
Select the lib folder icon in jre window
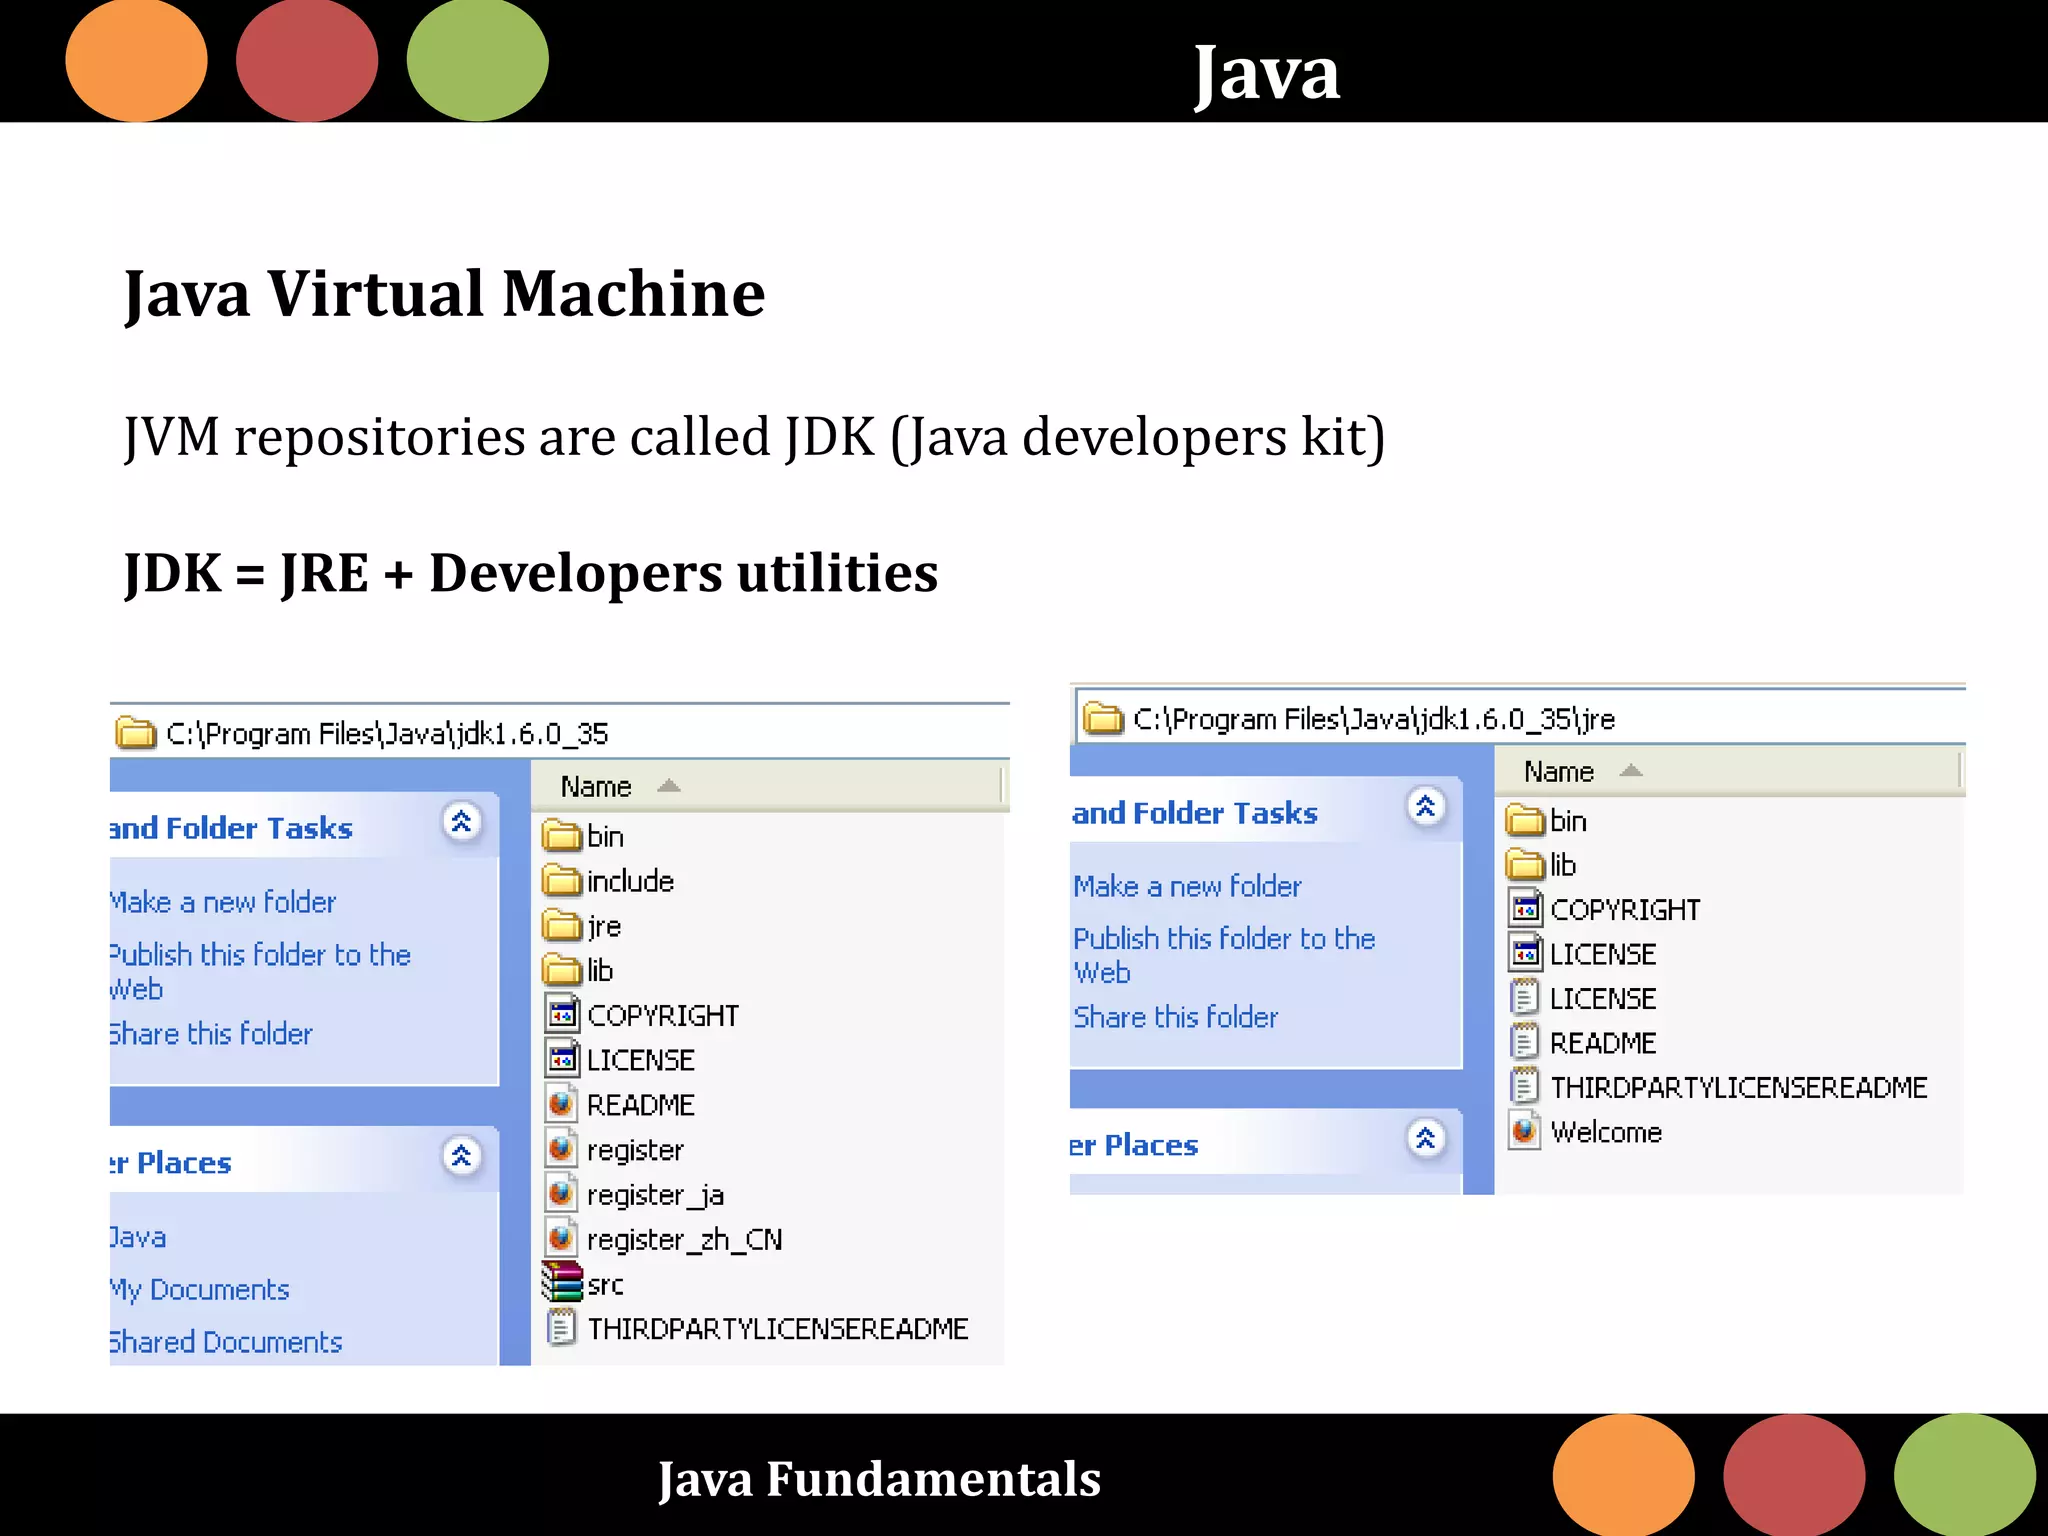(1525, 864)
